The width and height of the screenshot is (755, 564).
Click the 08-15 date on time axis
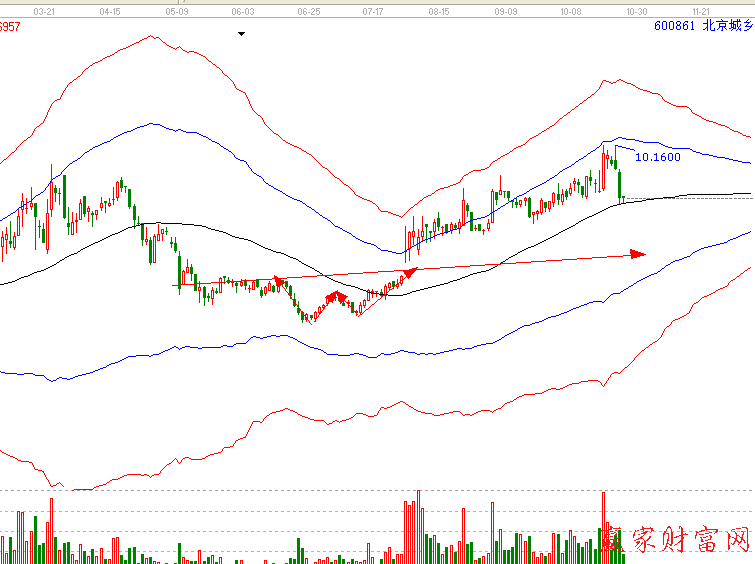click(439, 11)
